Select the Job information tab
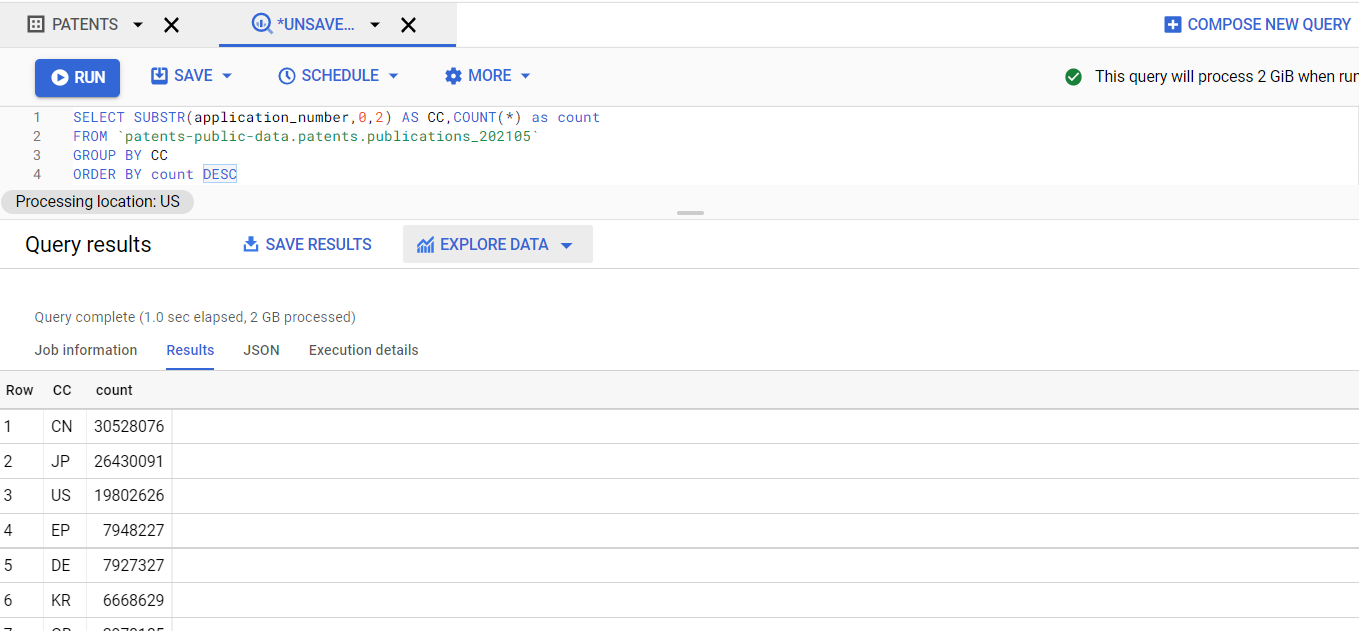Viewport: 1359px width, 632px height. (x=85, y=350)
